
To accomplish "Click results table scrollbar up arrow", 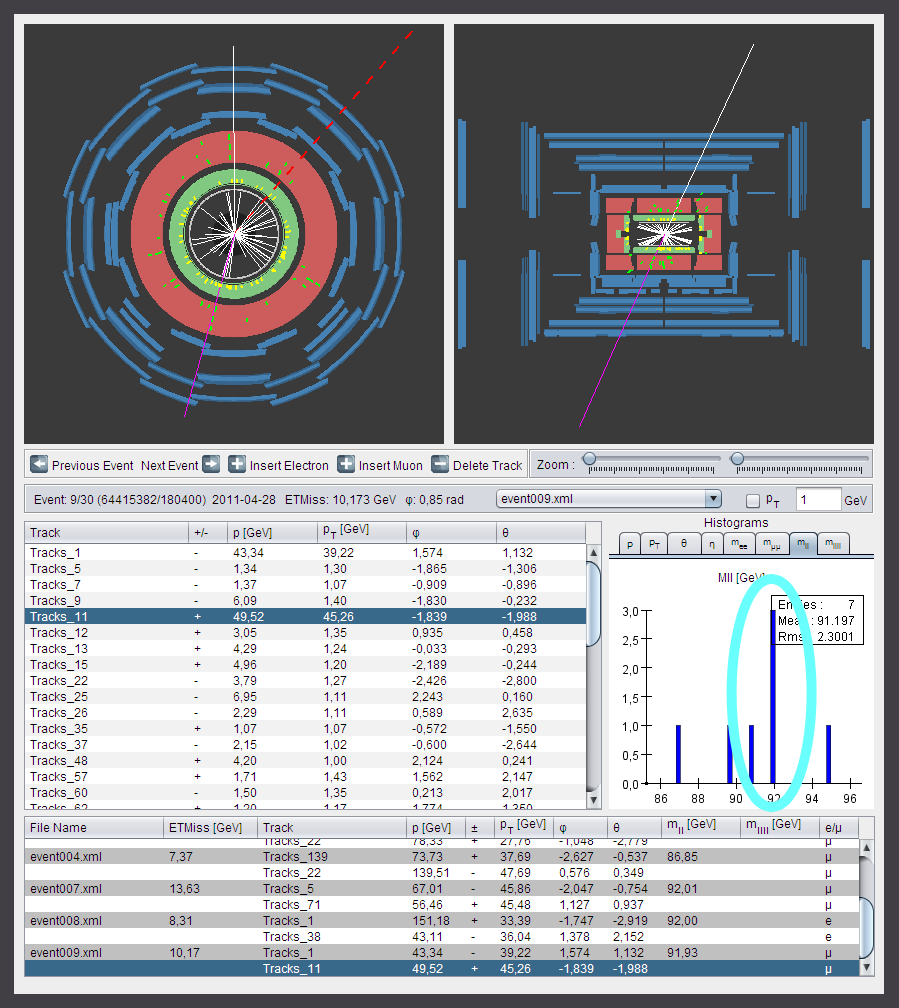I will [866, 847].
